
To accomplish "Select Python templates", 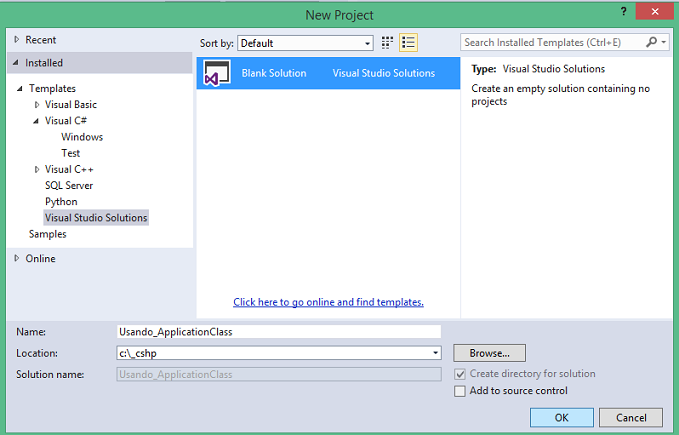I will [x=61, y=202].
